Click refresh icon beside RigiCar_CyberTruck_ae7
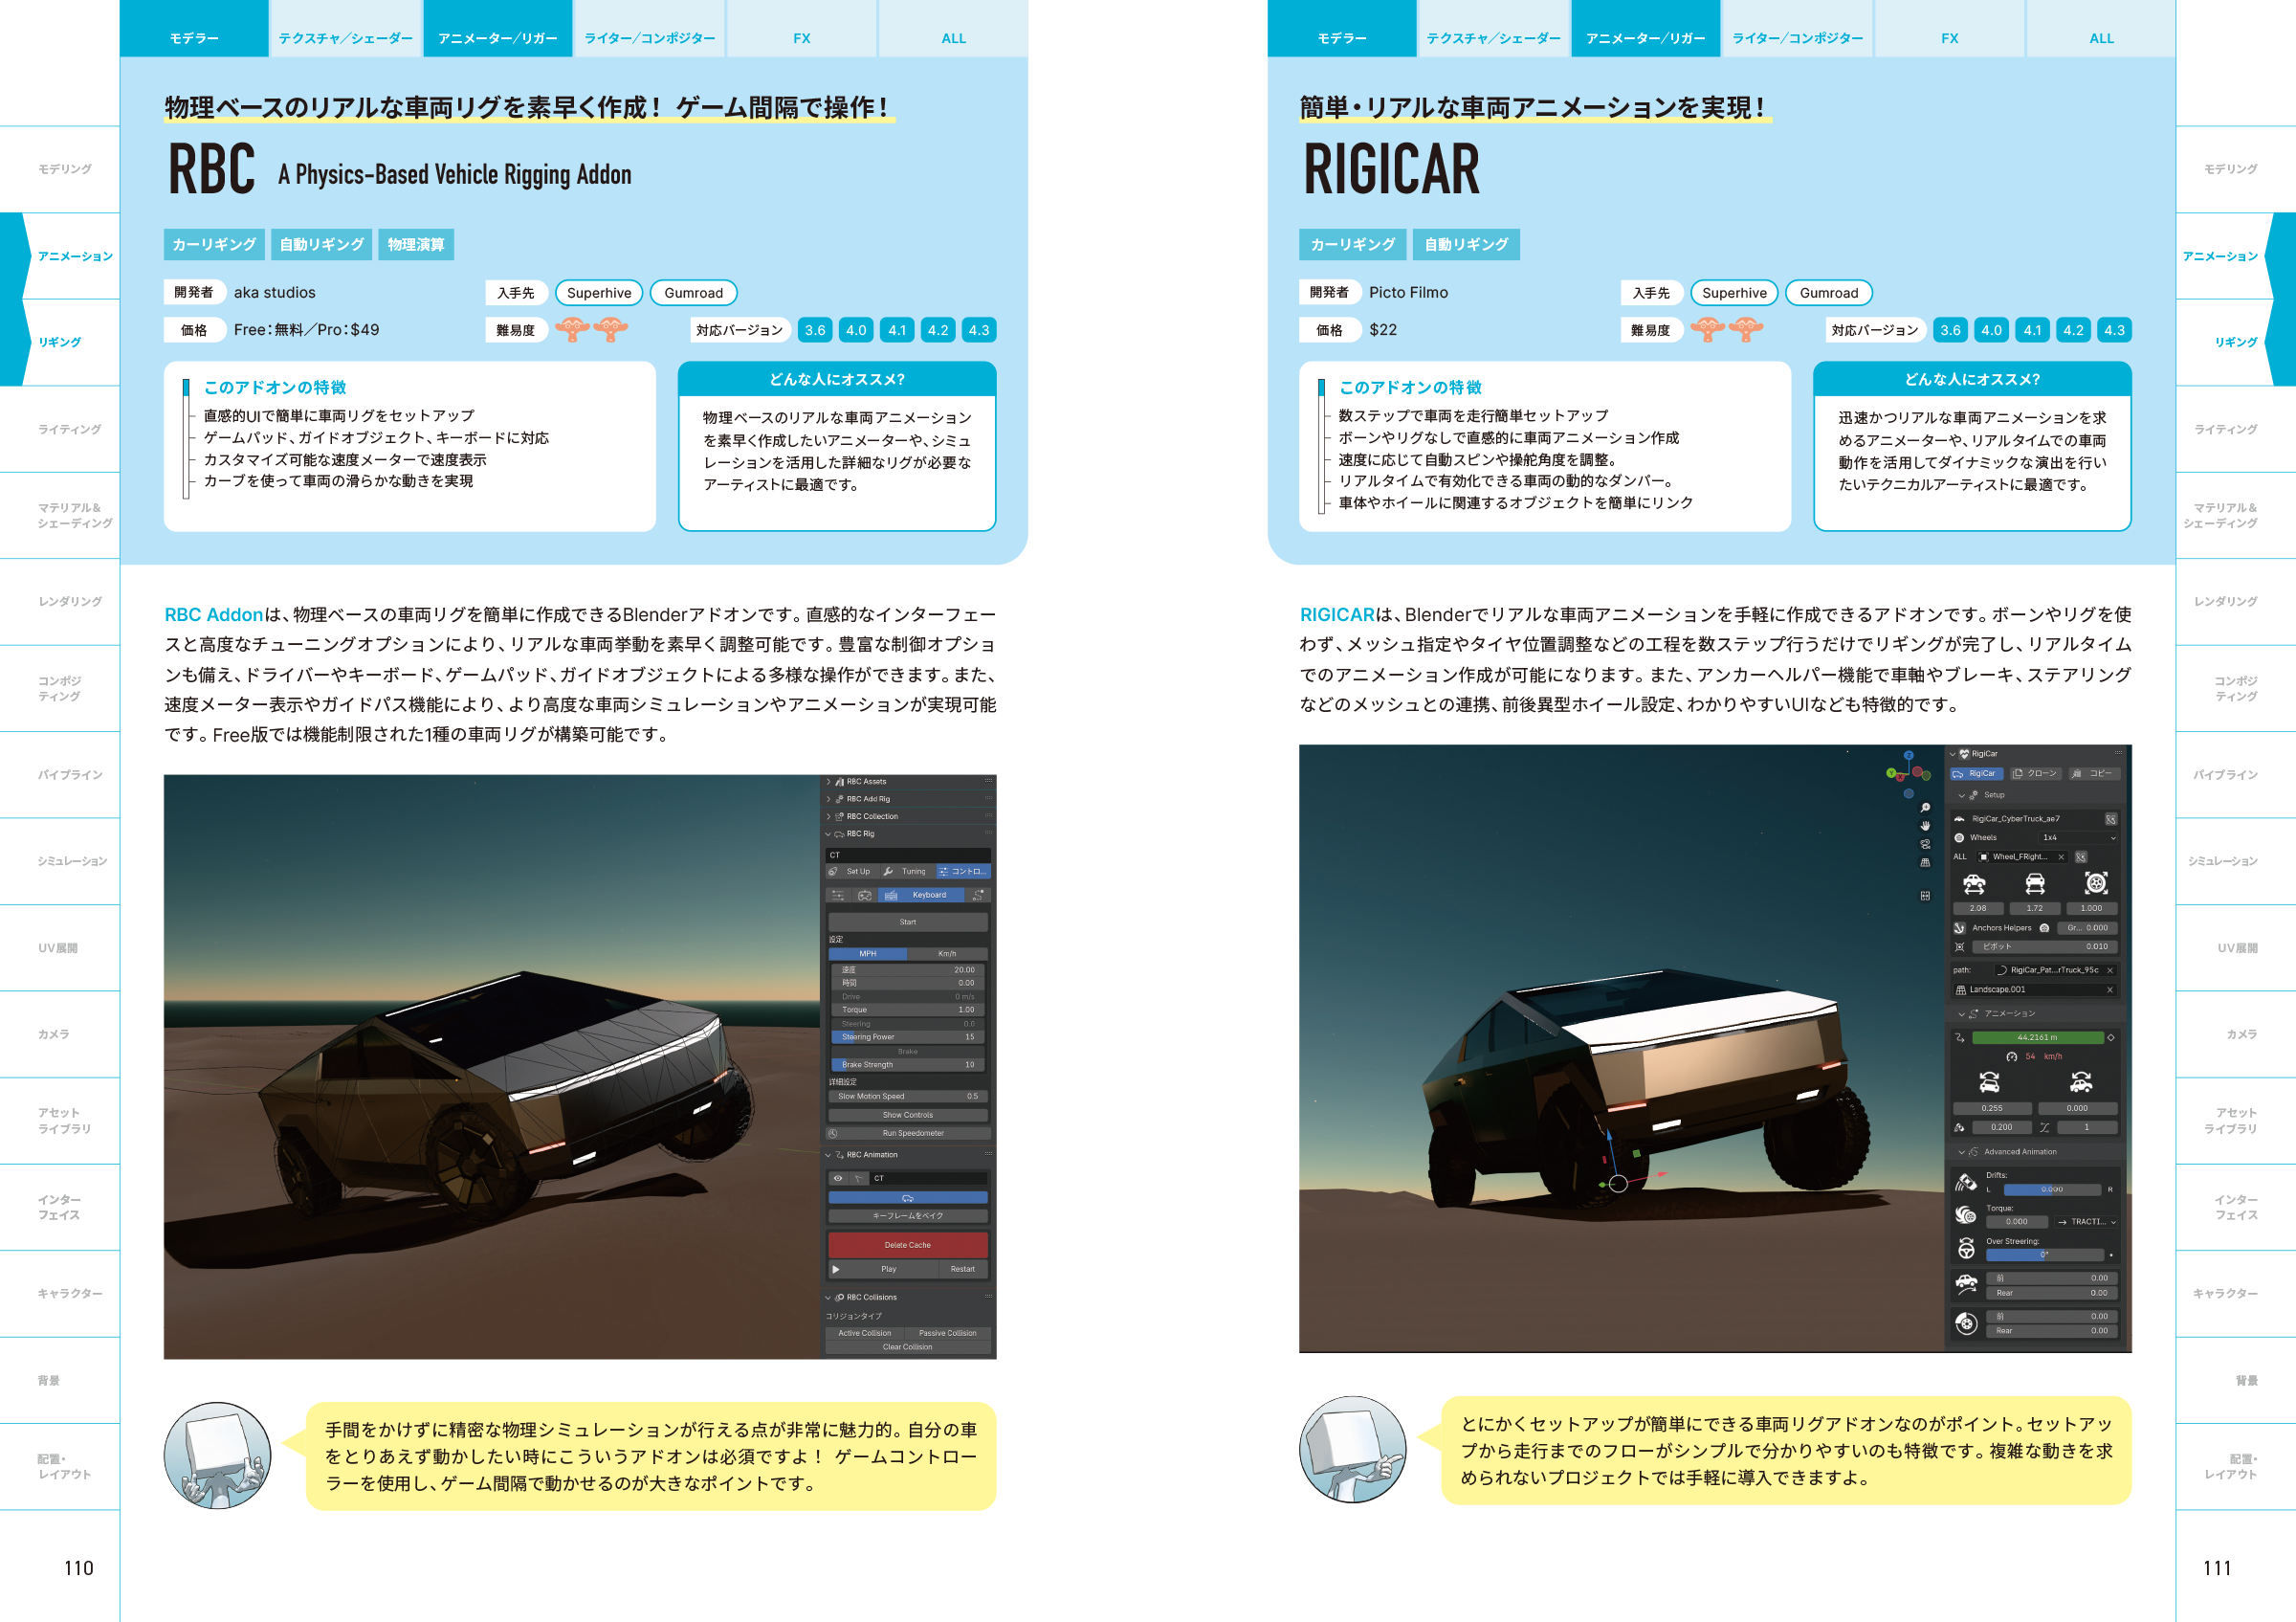Viewport: 2296px width, 1622px height. [x=2110, y=819]
